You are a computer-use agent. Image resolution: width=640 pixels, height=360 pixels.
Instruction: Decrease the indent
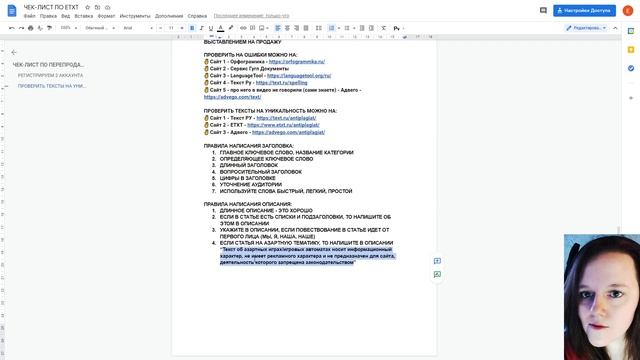coord(362,28)
